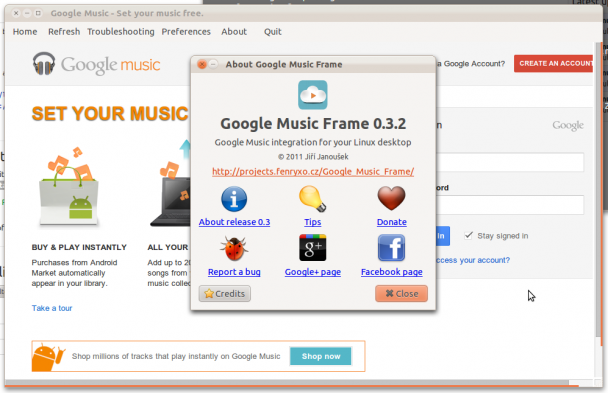Click the Set Your Music orange heading
This screenshot has height=393, width=608.
tap(110, 114)
